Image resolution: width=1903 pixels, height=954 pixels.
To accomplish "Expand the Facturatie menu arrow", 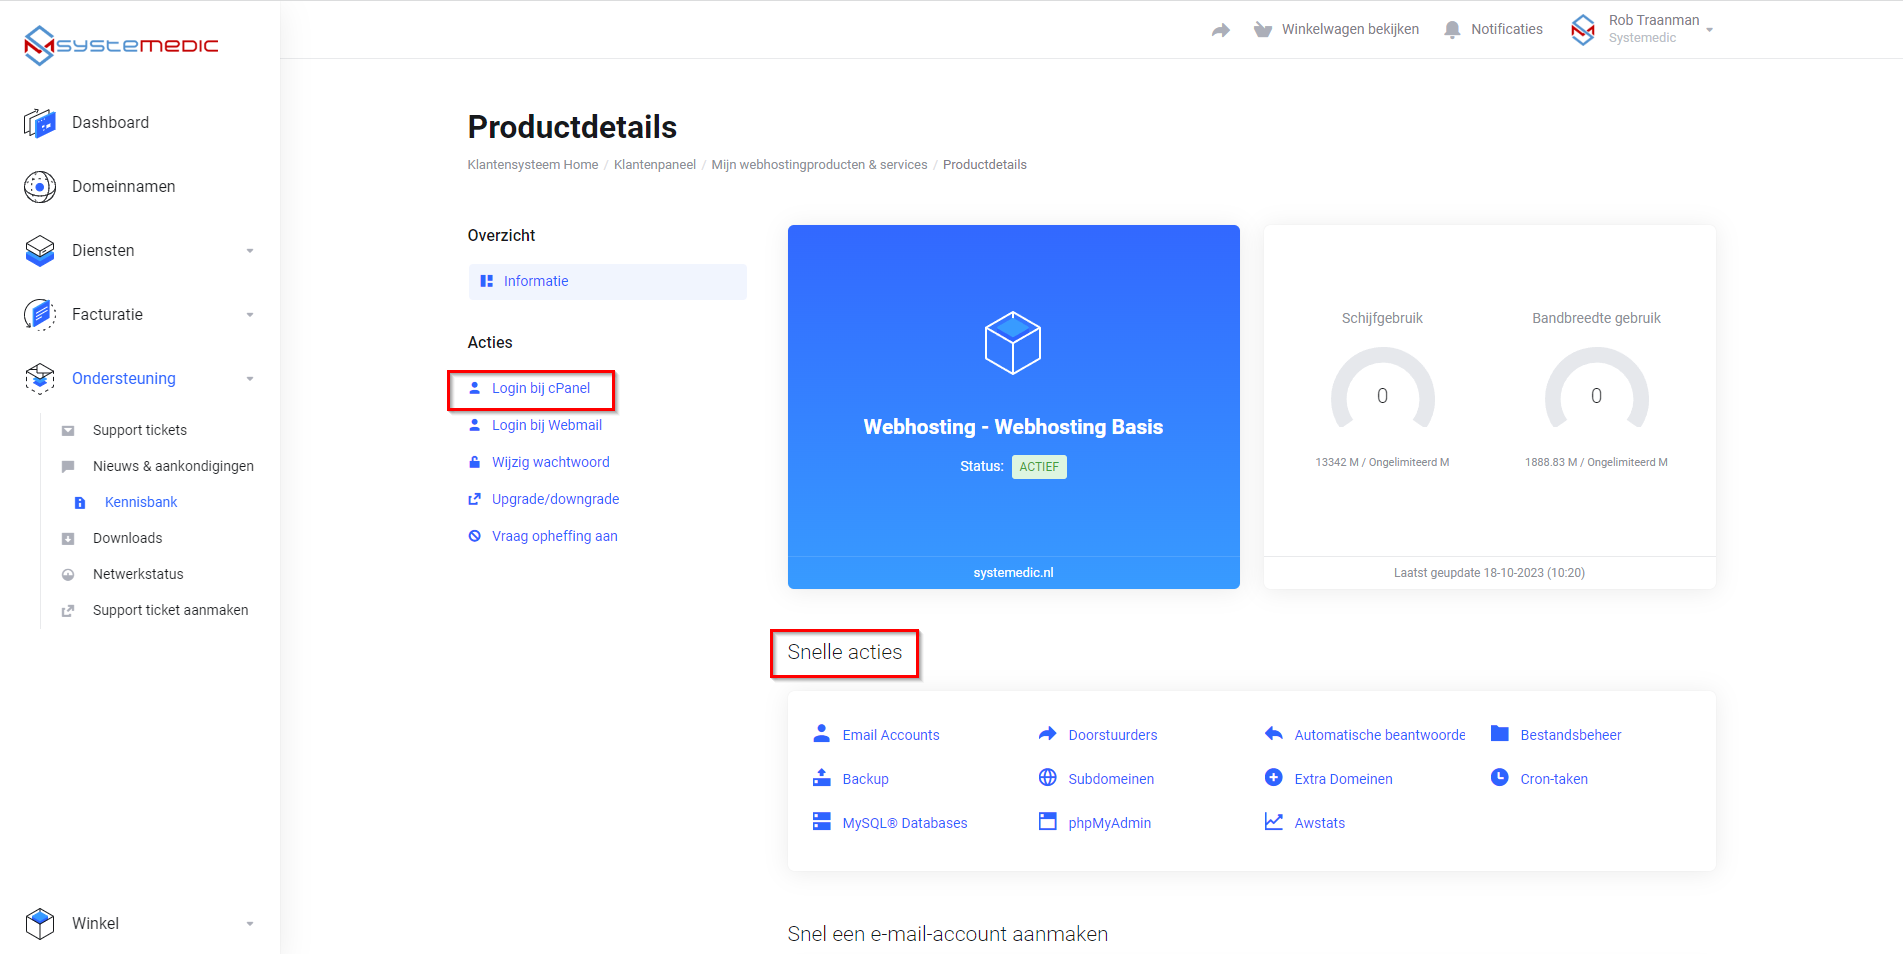I will click(250, 315).
